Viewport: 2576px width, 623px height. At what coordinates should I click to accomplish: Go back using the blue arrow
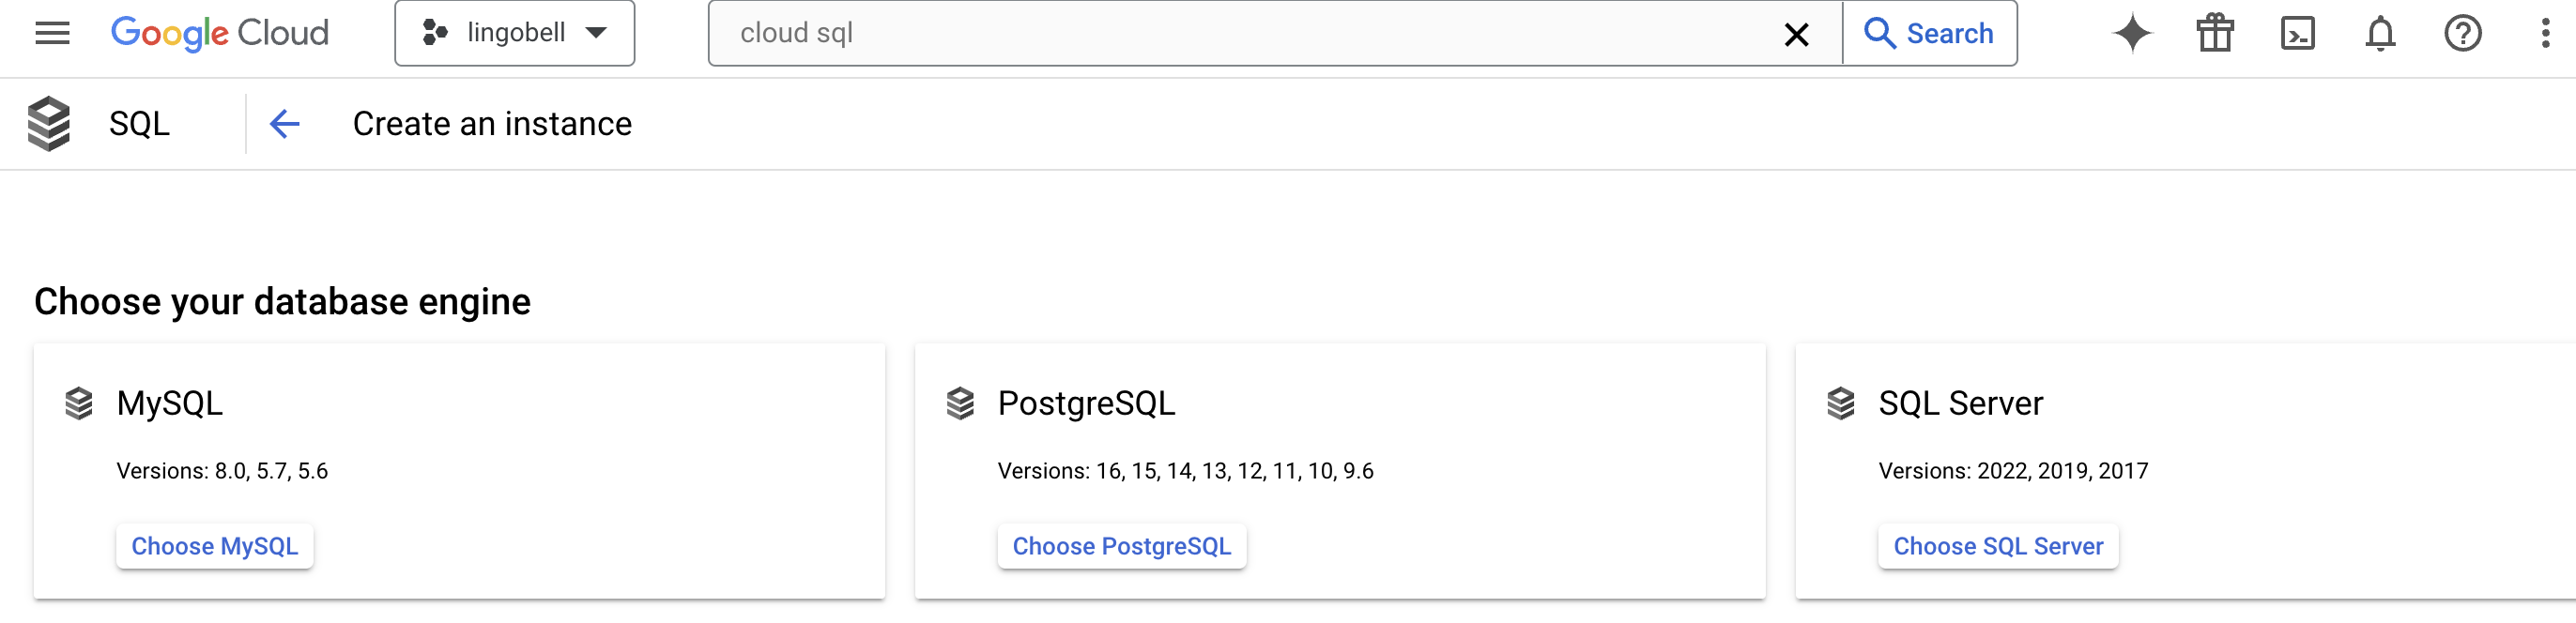285,124
